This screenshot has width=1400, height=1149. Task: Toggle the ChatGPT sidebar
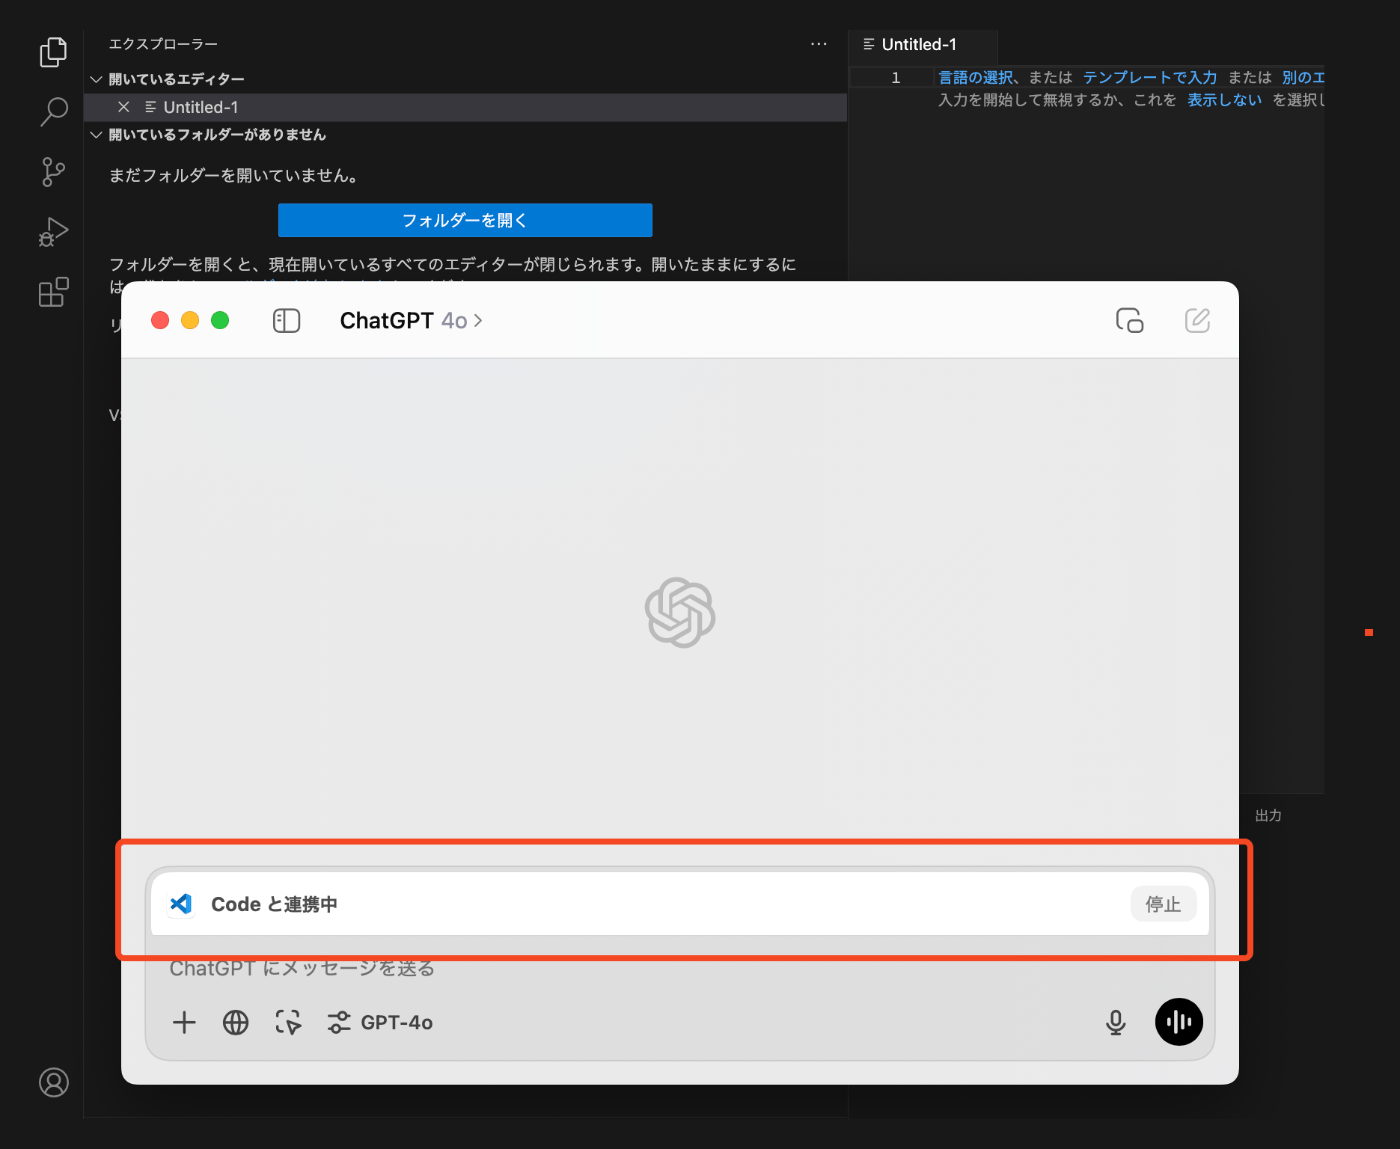coord(287,320)
